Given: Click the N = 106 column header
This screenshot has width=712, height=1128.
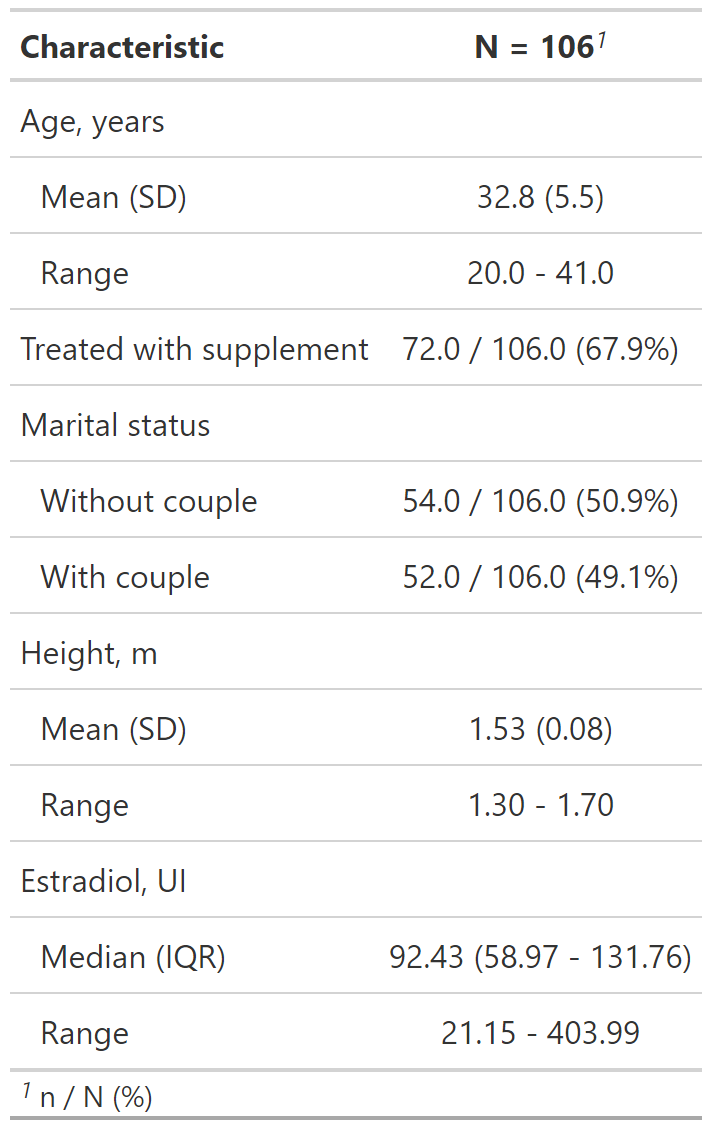Looking at the screenshot, I should click(539, 47).
